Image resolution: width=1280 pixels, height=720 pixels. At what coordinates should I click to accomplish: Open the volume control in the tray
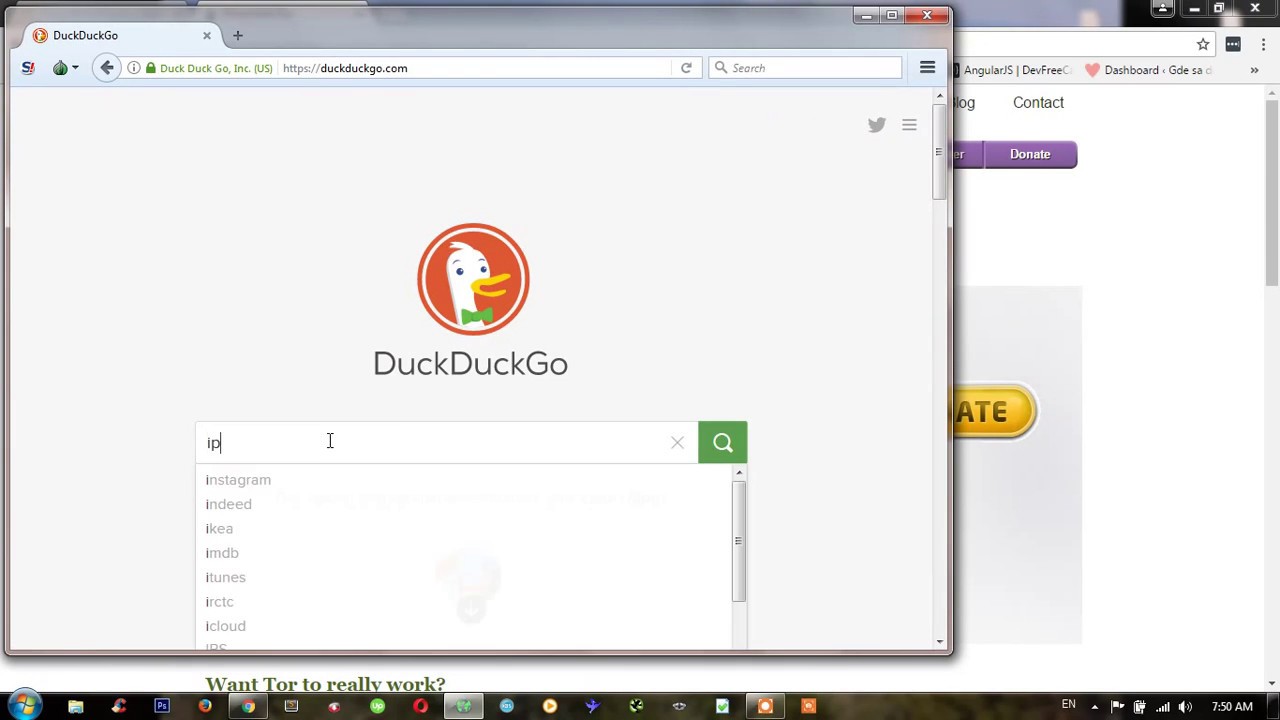tap(1185, 707)
